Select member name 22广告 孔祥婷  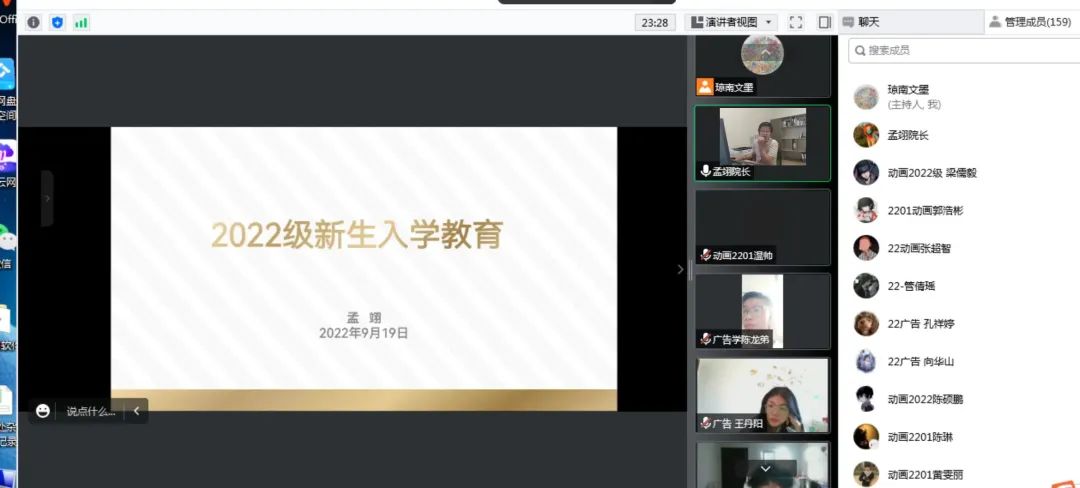coord(921,324)
